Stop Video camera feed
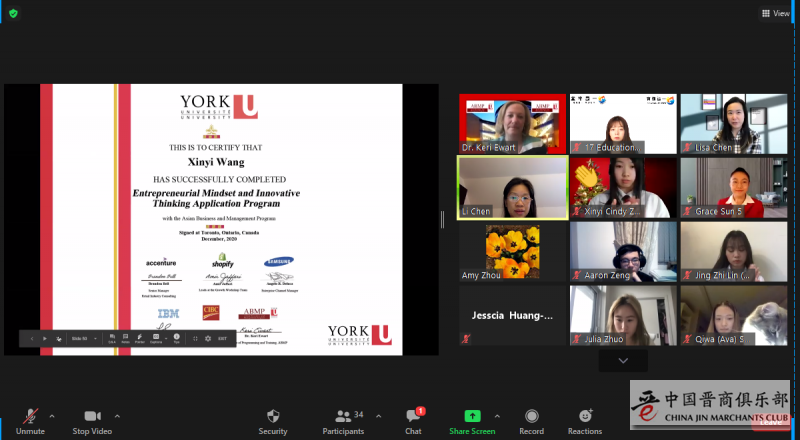 [x=93, y=419]
